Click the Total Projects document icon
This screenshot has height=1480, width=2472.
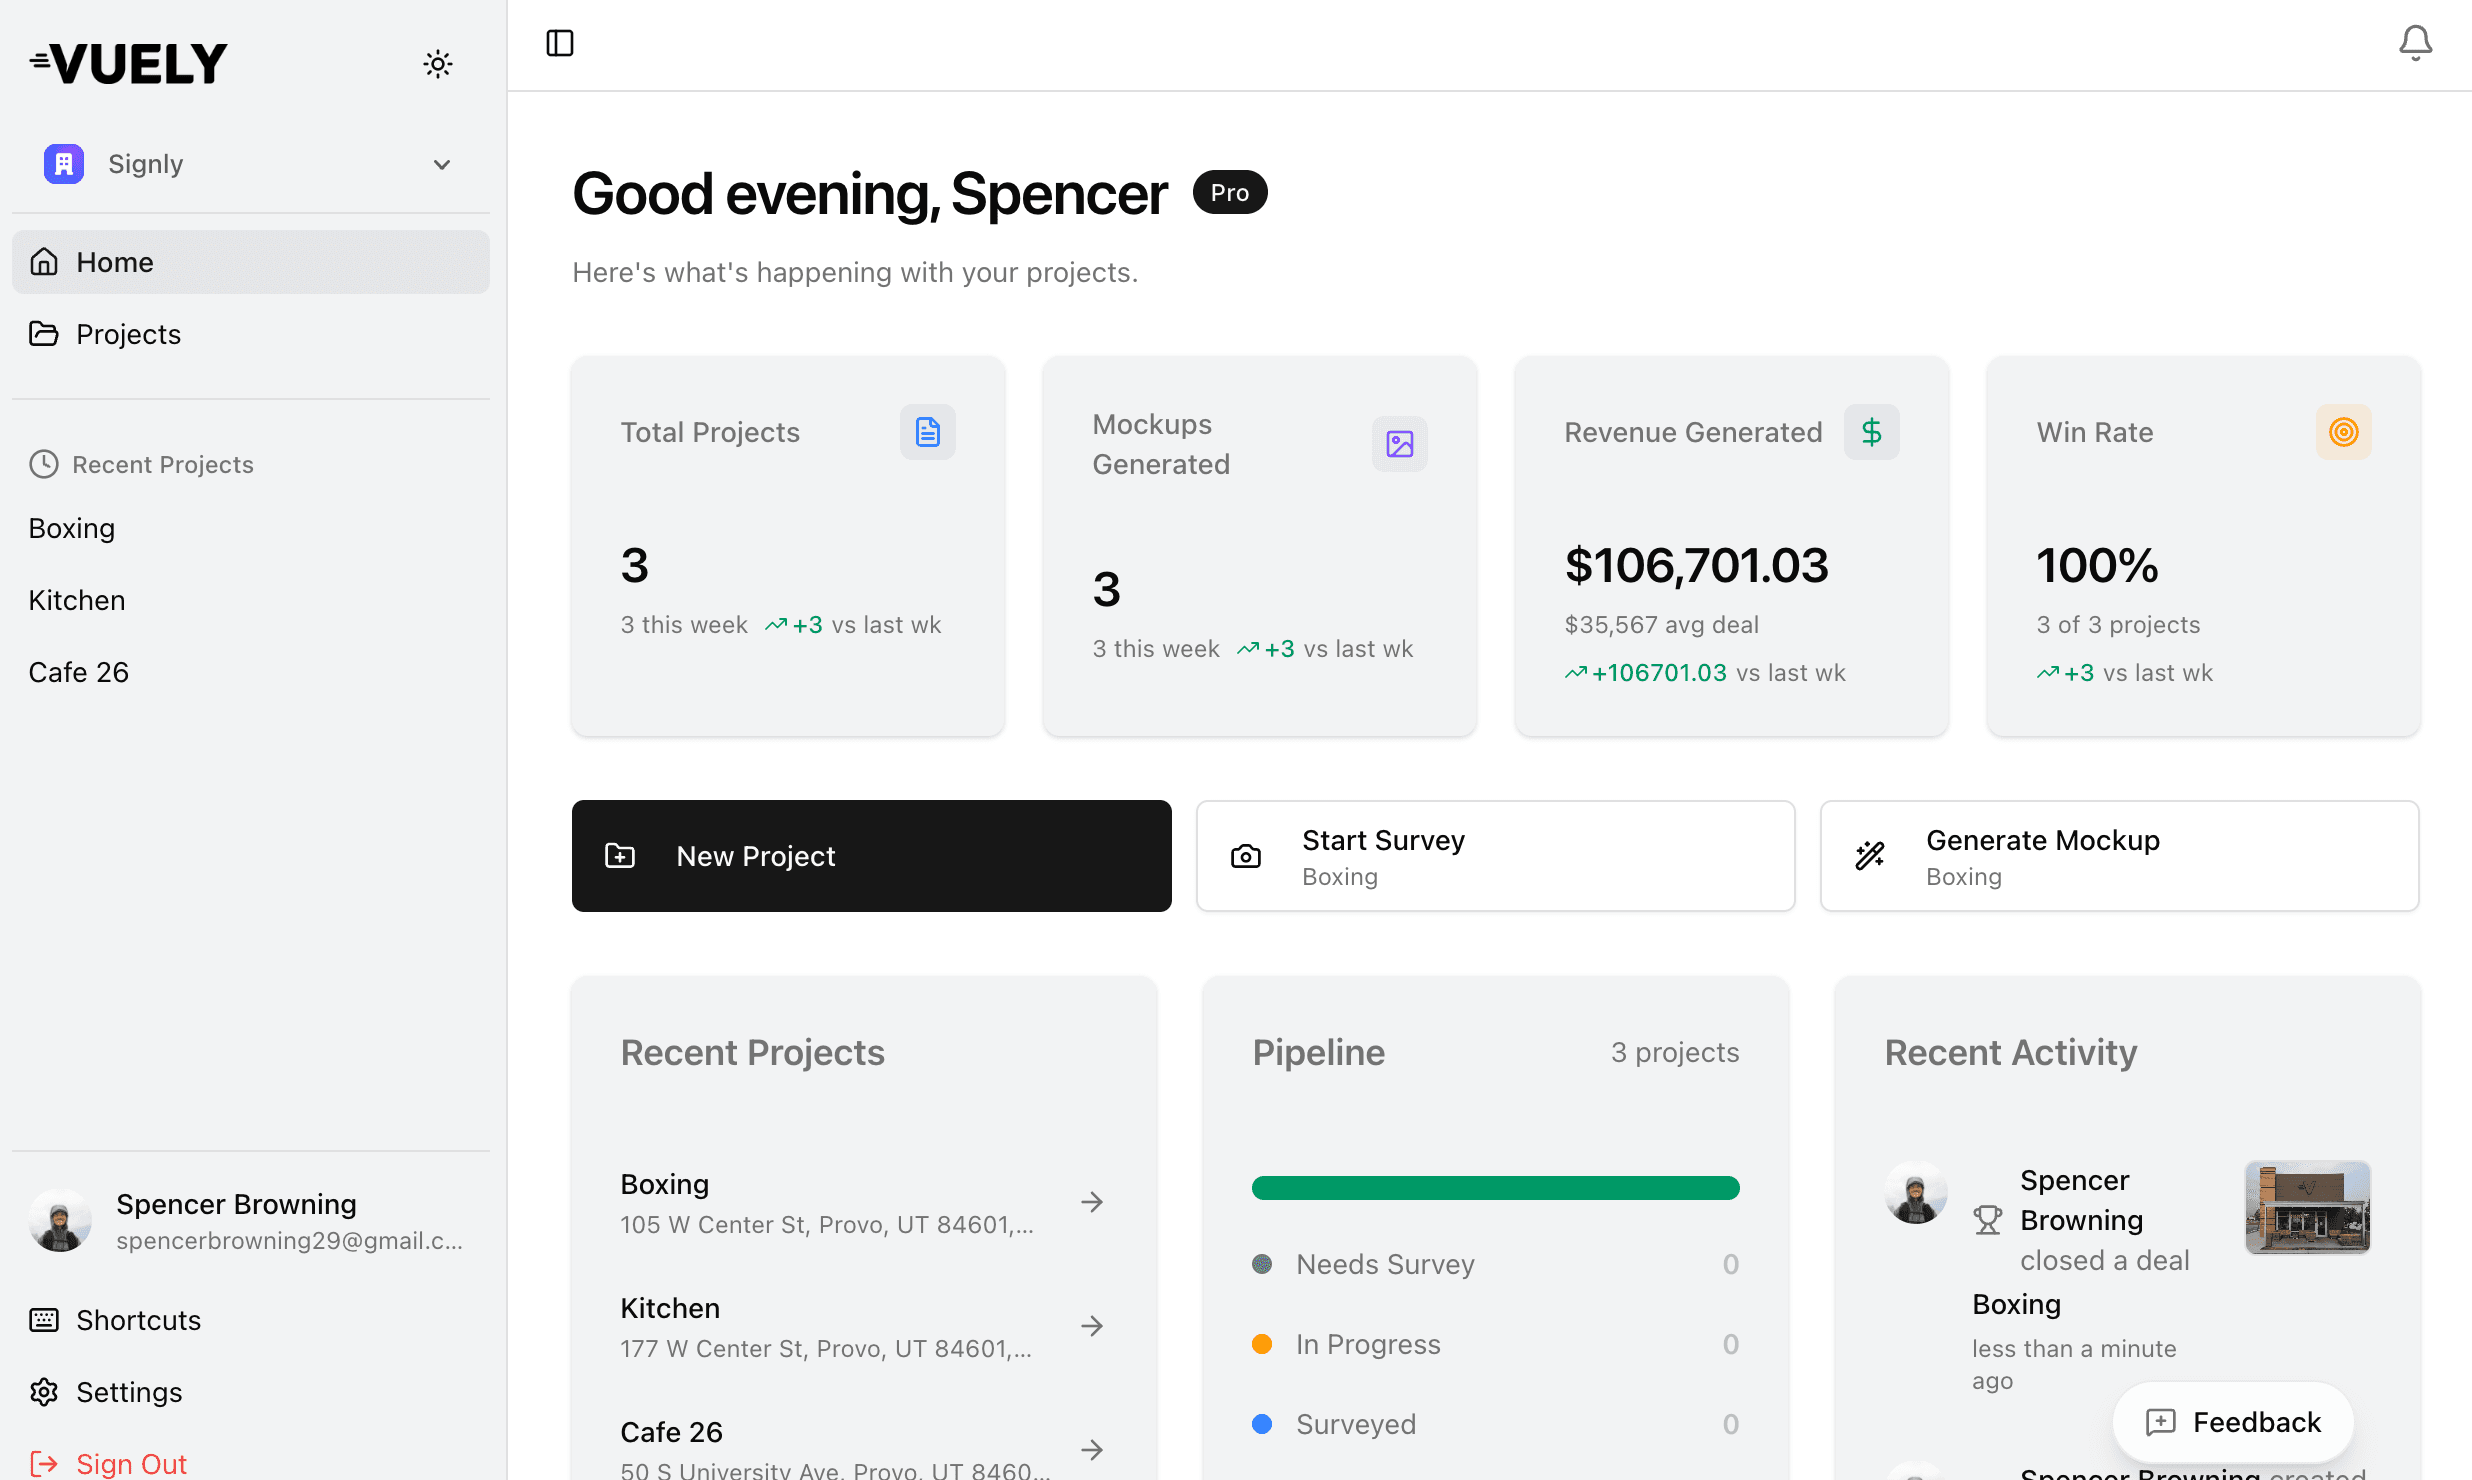[x=927, y=432]
